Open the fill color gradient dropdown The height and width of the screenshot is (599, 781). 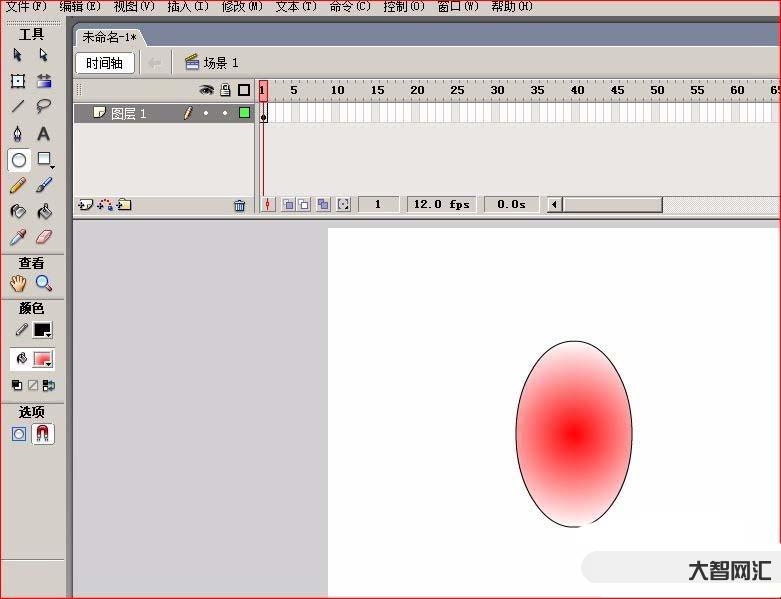(43, 359)
